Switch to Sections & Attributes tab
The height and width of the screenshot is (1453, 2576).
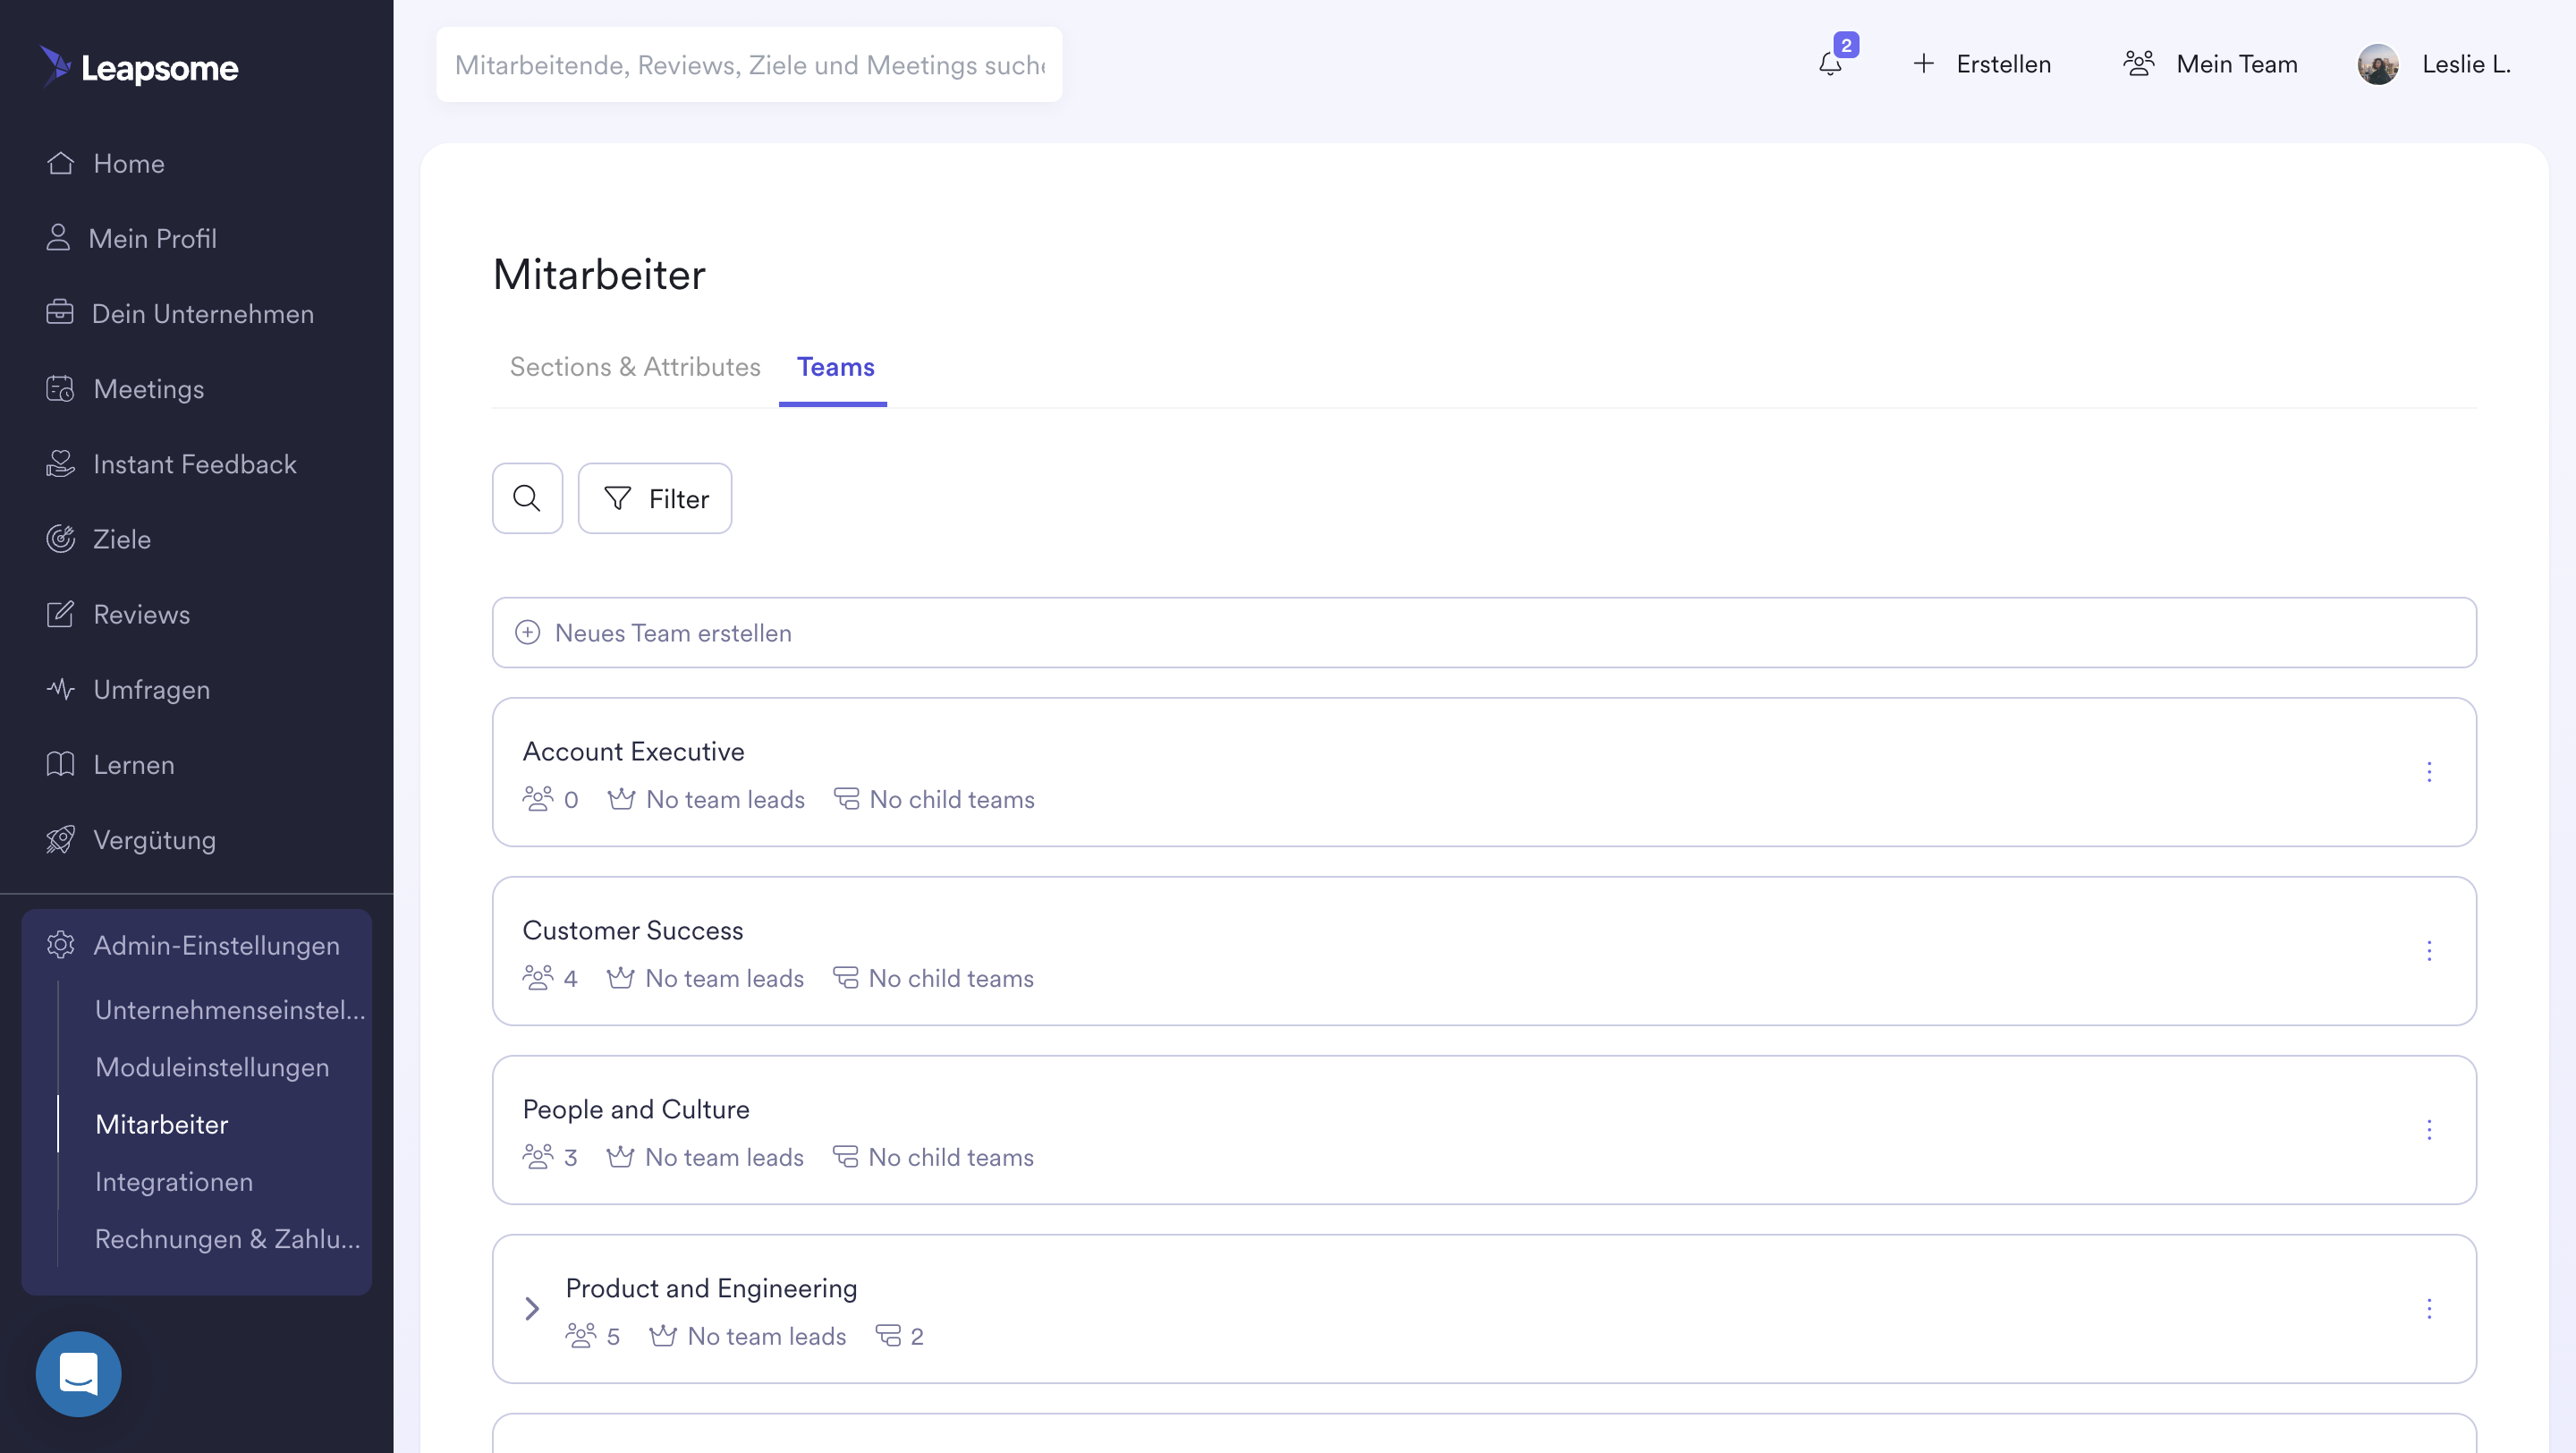point(635,367)
